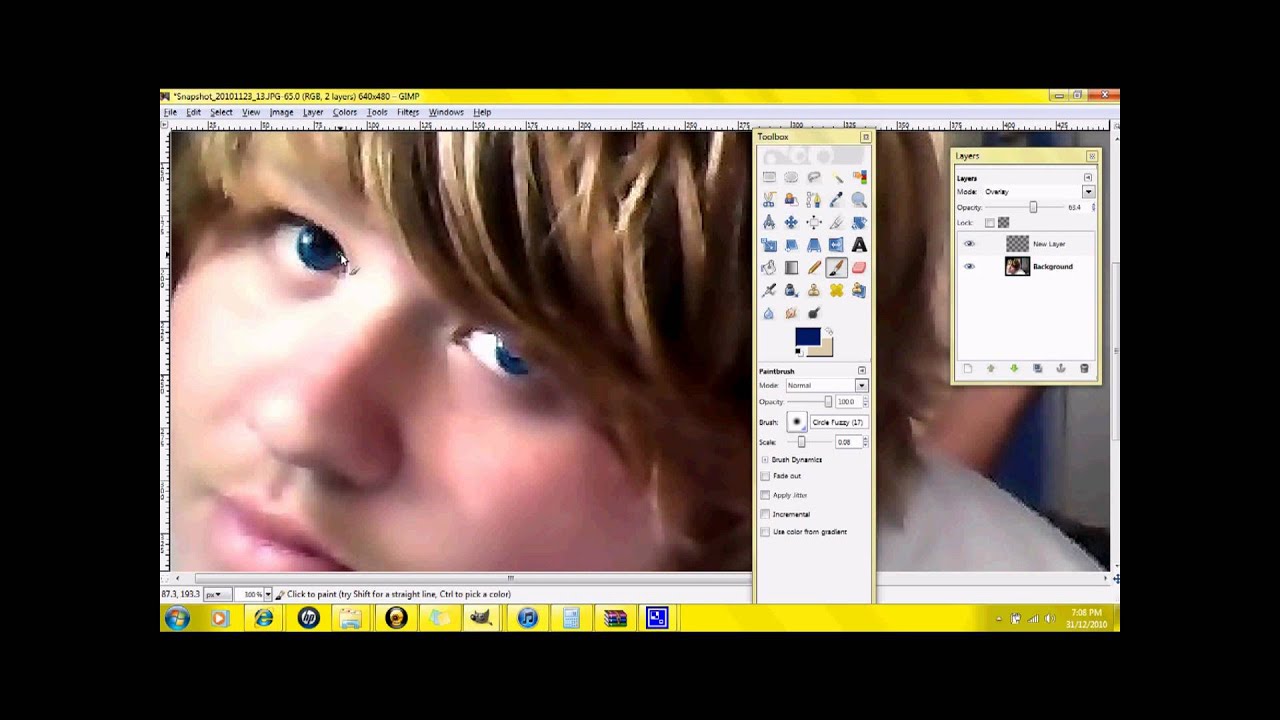Screen dimensions: 1280x720
Task: Select the Perspective Clone tool
Action: (x=859, y=290)
